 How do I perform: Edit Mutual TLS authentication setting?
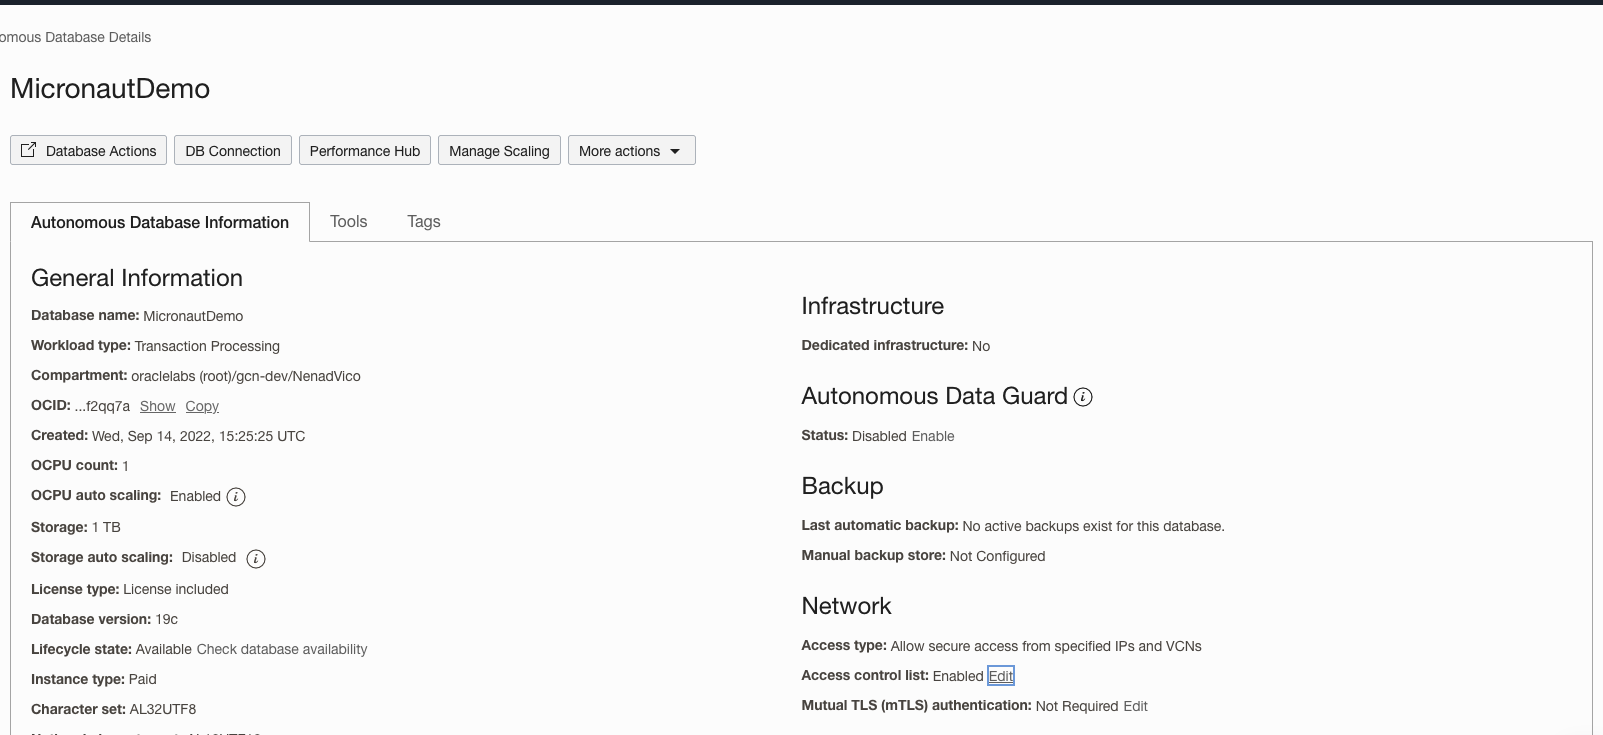1136,706
